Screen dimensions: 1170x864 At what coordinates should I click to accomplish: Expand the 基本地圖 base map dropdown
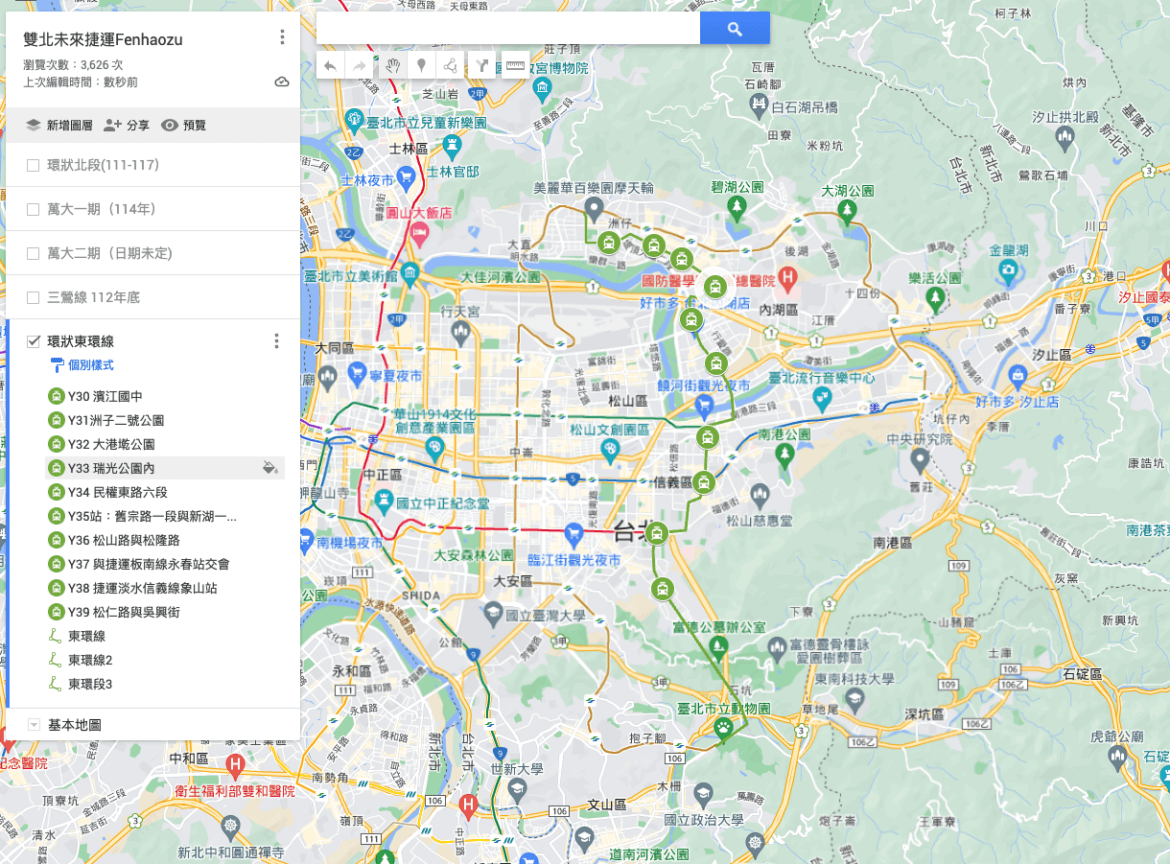34,724
